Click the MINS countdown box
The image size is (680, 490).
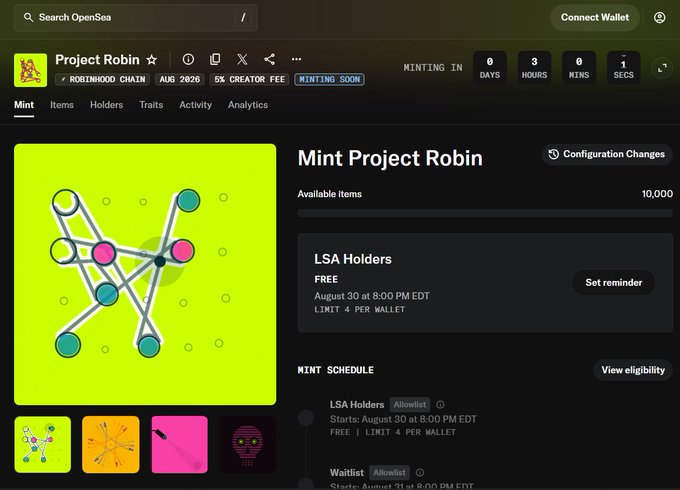coord(579,68)
